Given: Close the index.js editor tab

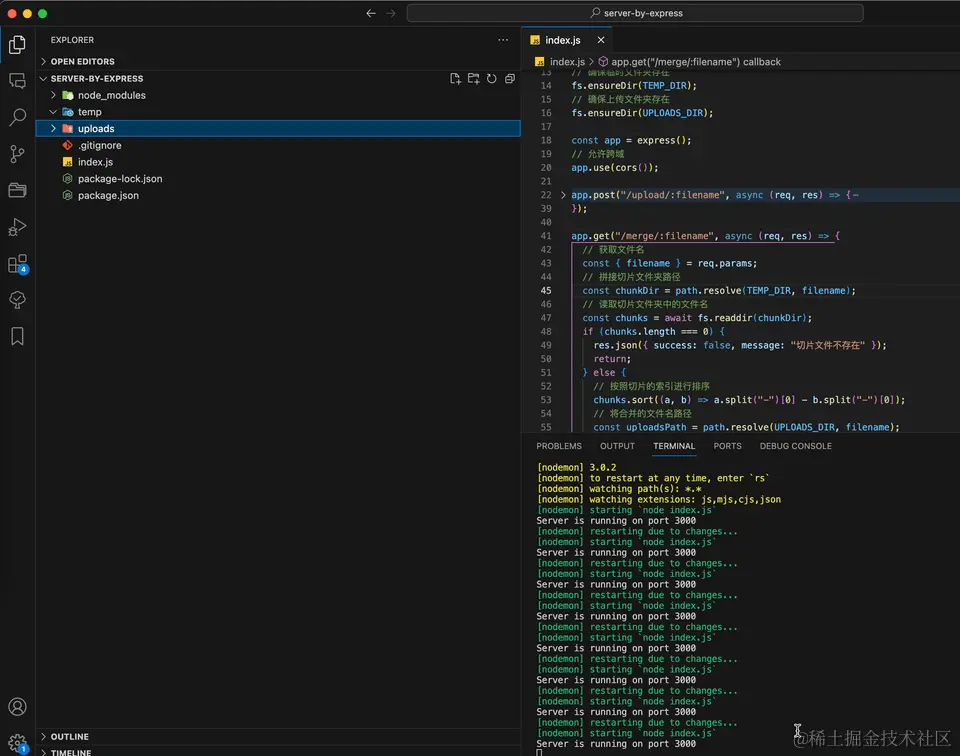Looking at the screenshot, I should point(601,40).
